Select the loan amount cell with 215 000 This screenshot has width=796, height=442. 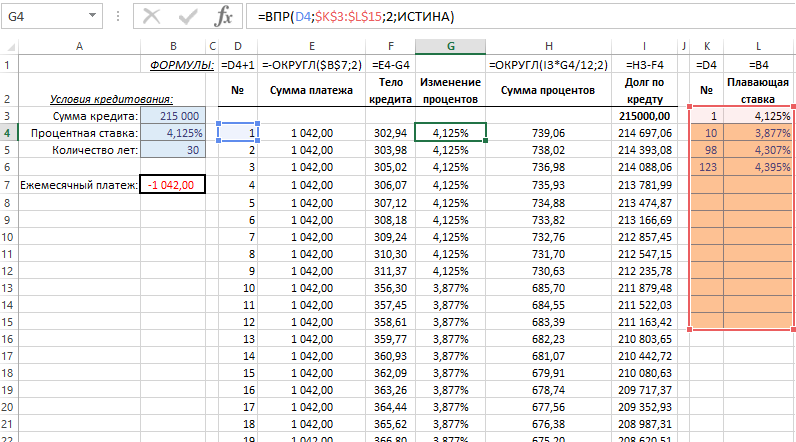click(x=173, y=115)
